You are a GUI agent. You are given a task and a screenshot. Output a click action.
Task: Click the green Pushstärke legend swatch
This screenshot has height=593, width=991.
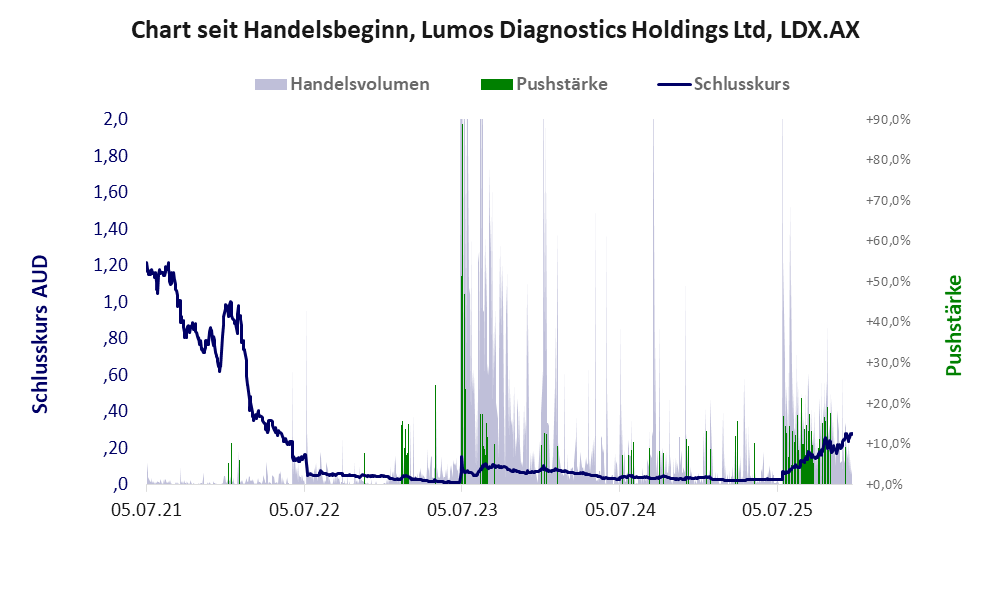[496, 84]
